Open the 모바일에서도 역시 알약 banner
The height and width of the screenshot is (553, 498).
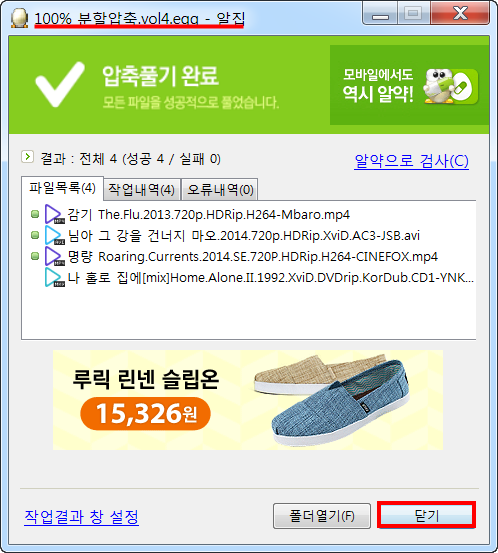point(409,85)
